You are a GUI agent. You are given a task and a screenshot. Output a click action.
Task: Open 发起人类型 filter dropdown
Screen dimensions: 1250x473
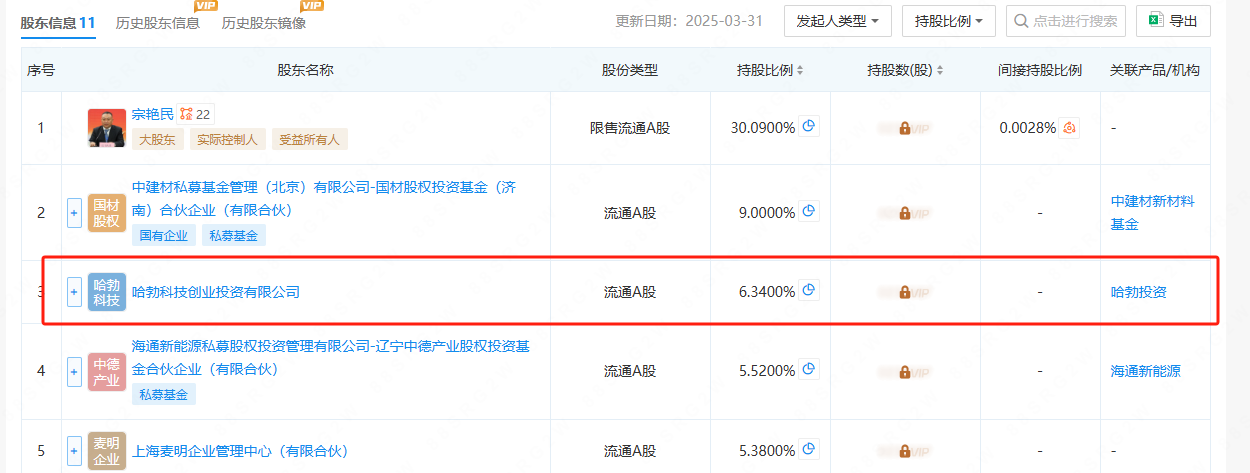pos(838,21)
